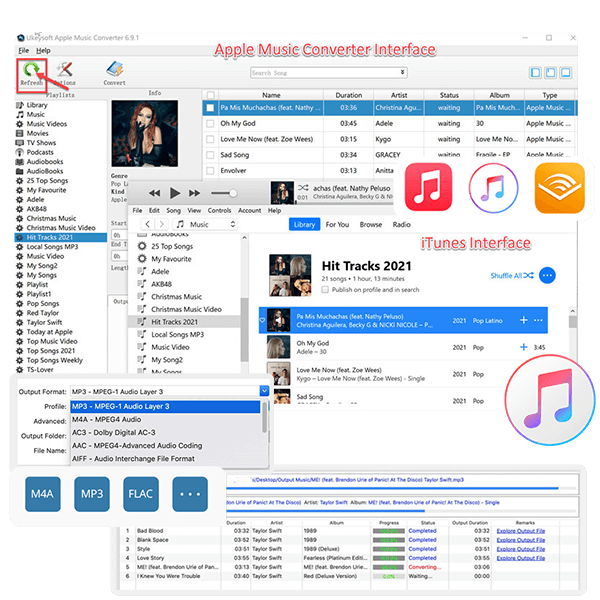Image resolution: width=600 pixels, height=600 pixels.
Task: Select third layout view icon at top right
Action: coord(566,73)
